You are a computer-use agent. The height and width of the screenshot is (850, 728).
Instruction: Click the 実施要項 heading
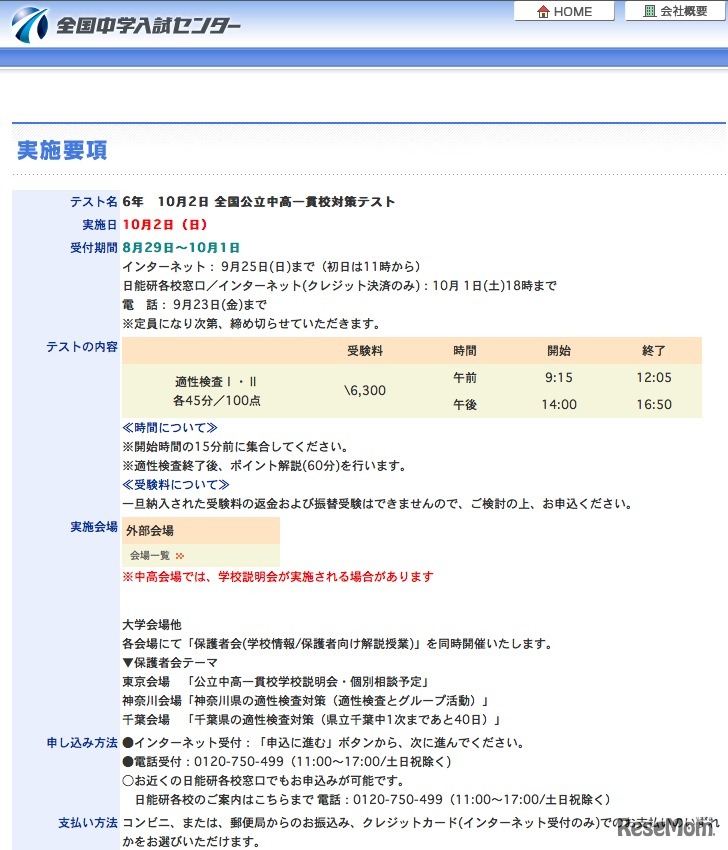(62, 150)
